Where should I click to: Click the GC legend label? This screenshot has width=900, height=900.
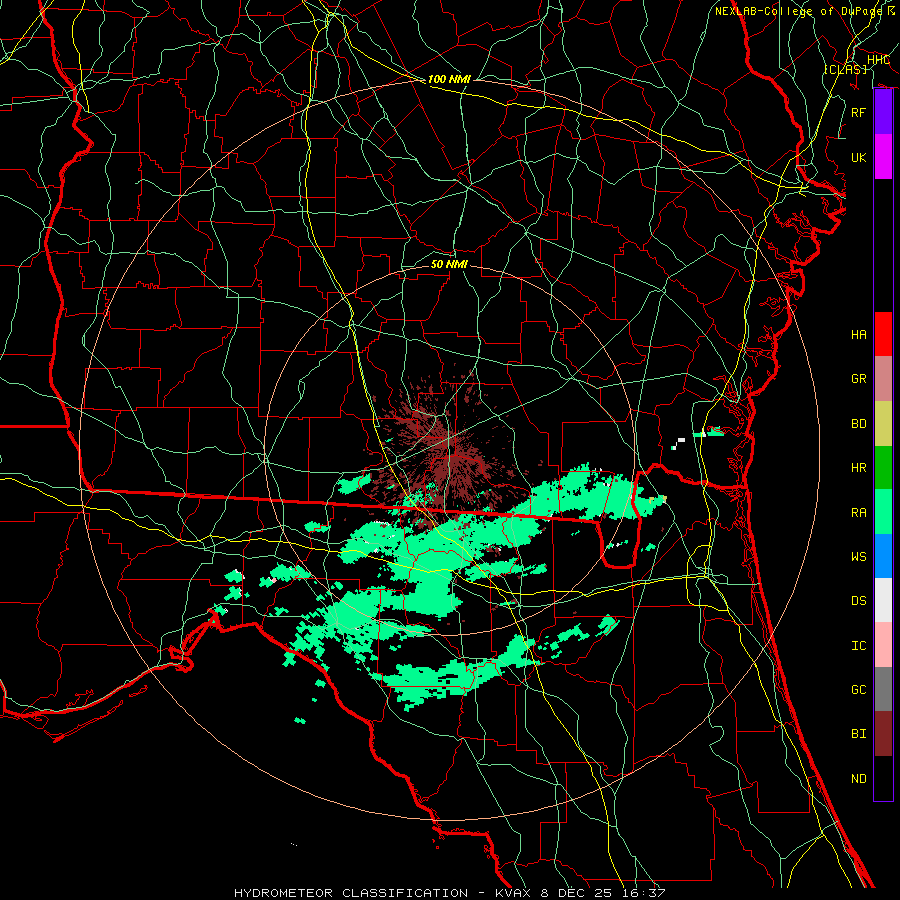click(859, 689)
